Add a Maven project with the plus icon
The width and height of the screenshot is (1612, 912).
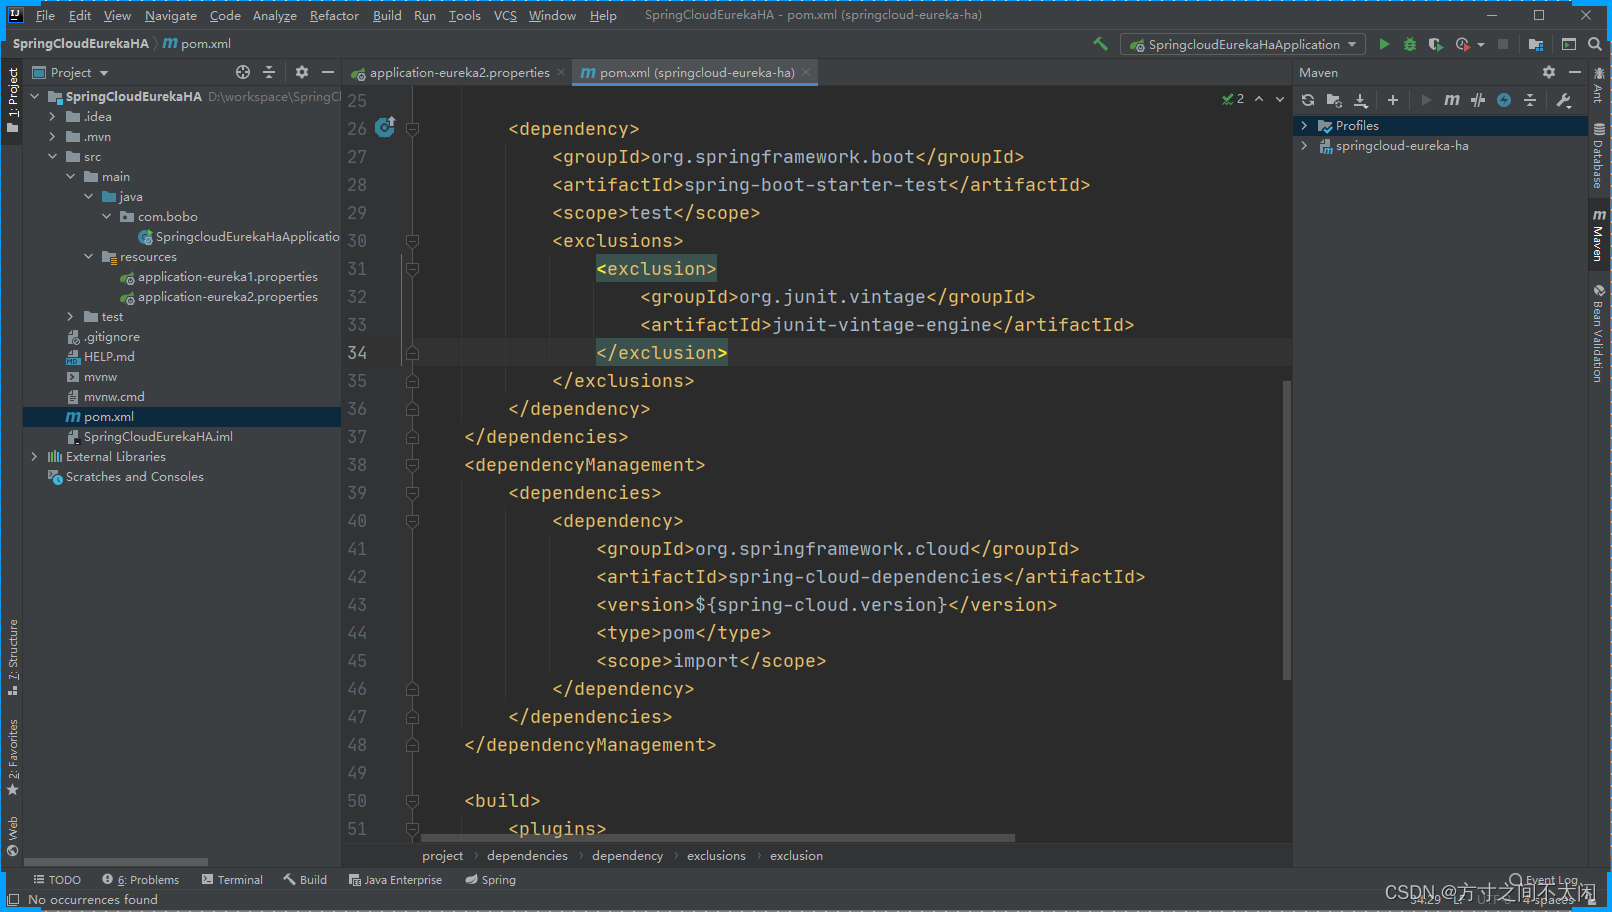1393,100
